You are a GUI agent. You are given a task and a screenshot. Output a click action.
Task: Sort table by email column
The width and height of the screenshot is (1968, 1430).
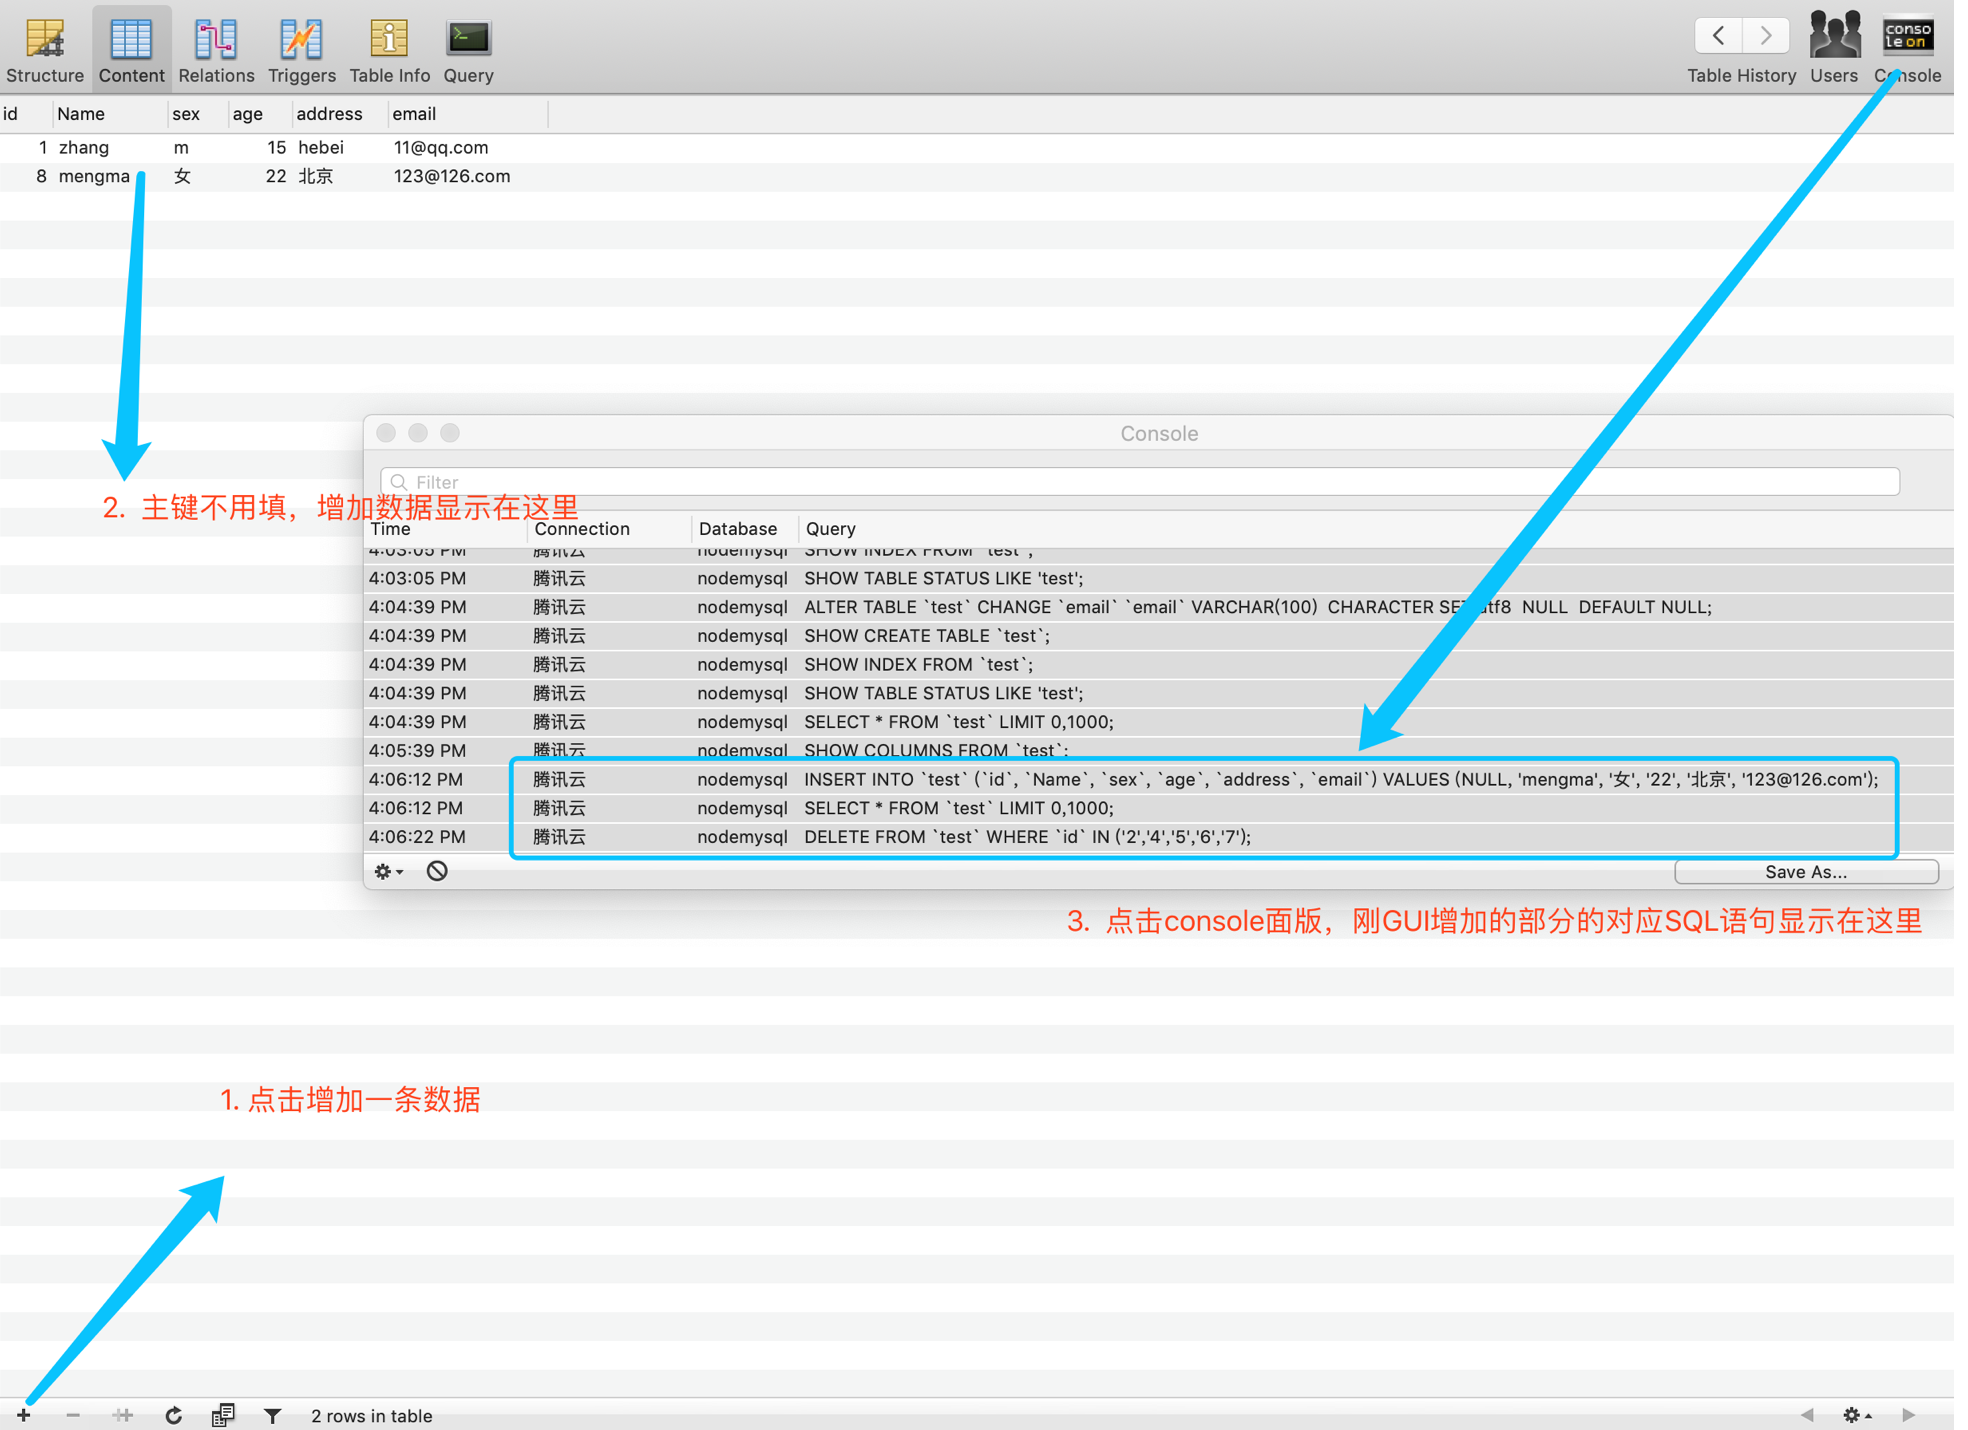point(467,114)
